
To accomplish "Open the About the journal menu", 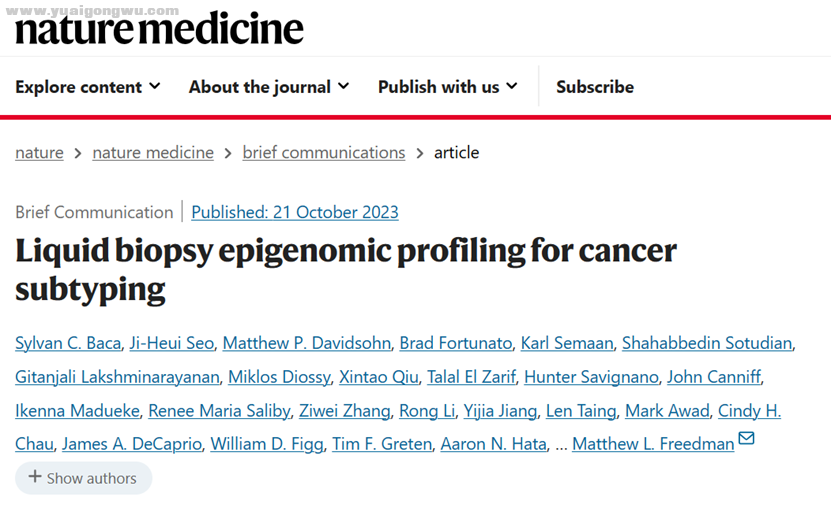I will pyautogui.click(x=269, y=87).
